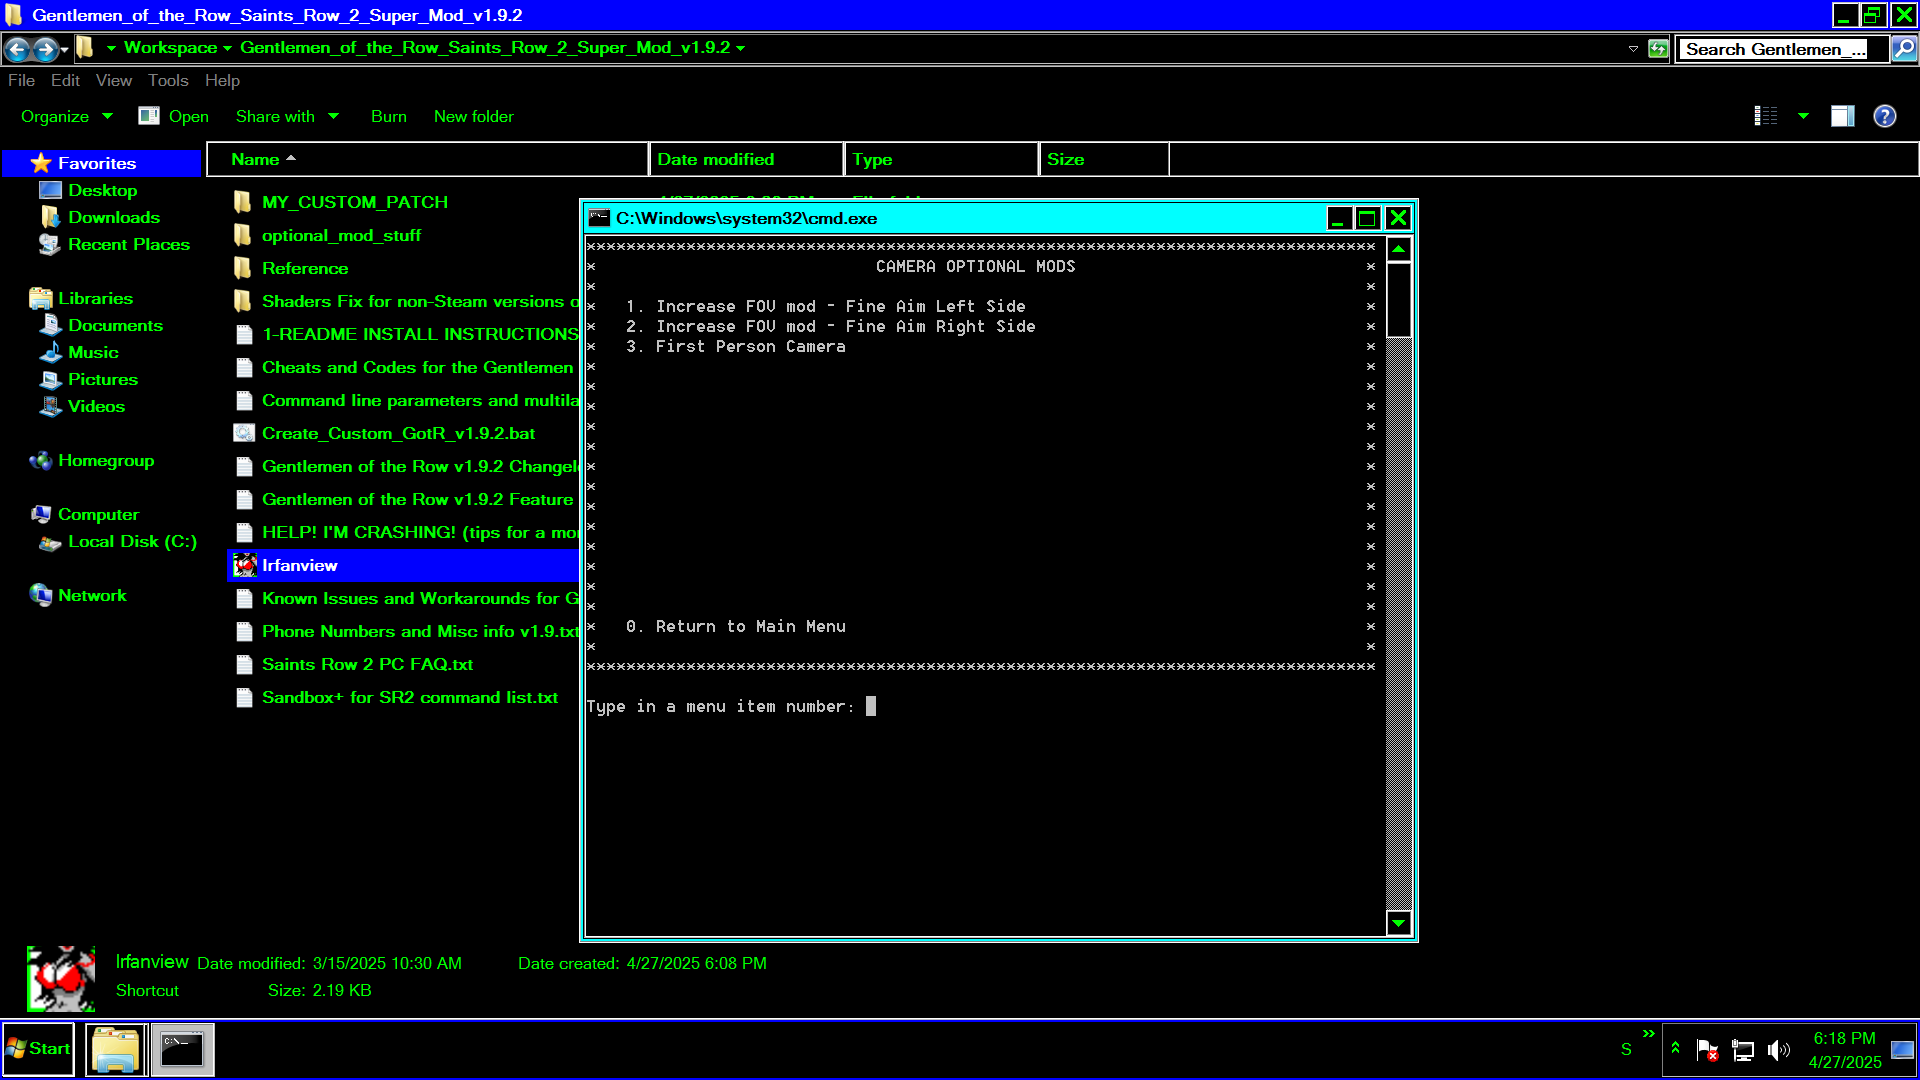Sort by the Size column header
The image size is (1920, 1080).
(1104, 160)
